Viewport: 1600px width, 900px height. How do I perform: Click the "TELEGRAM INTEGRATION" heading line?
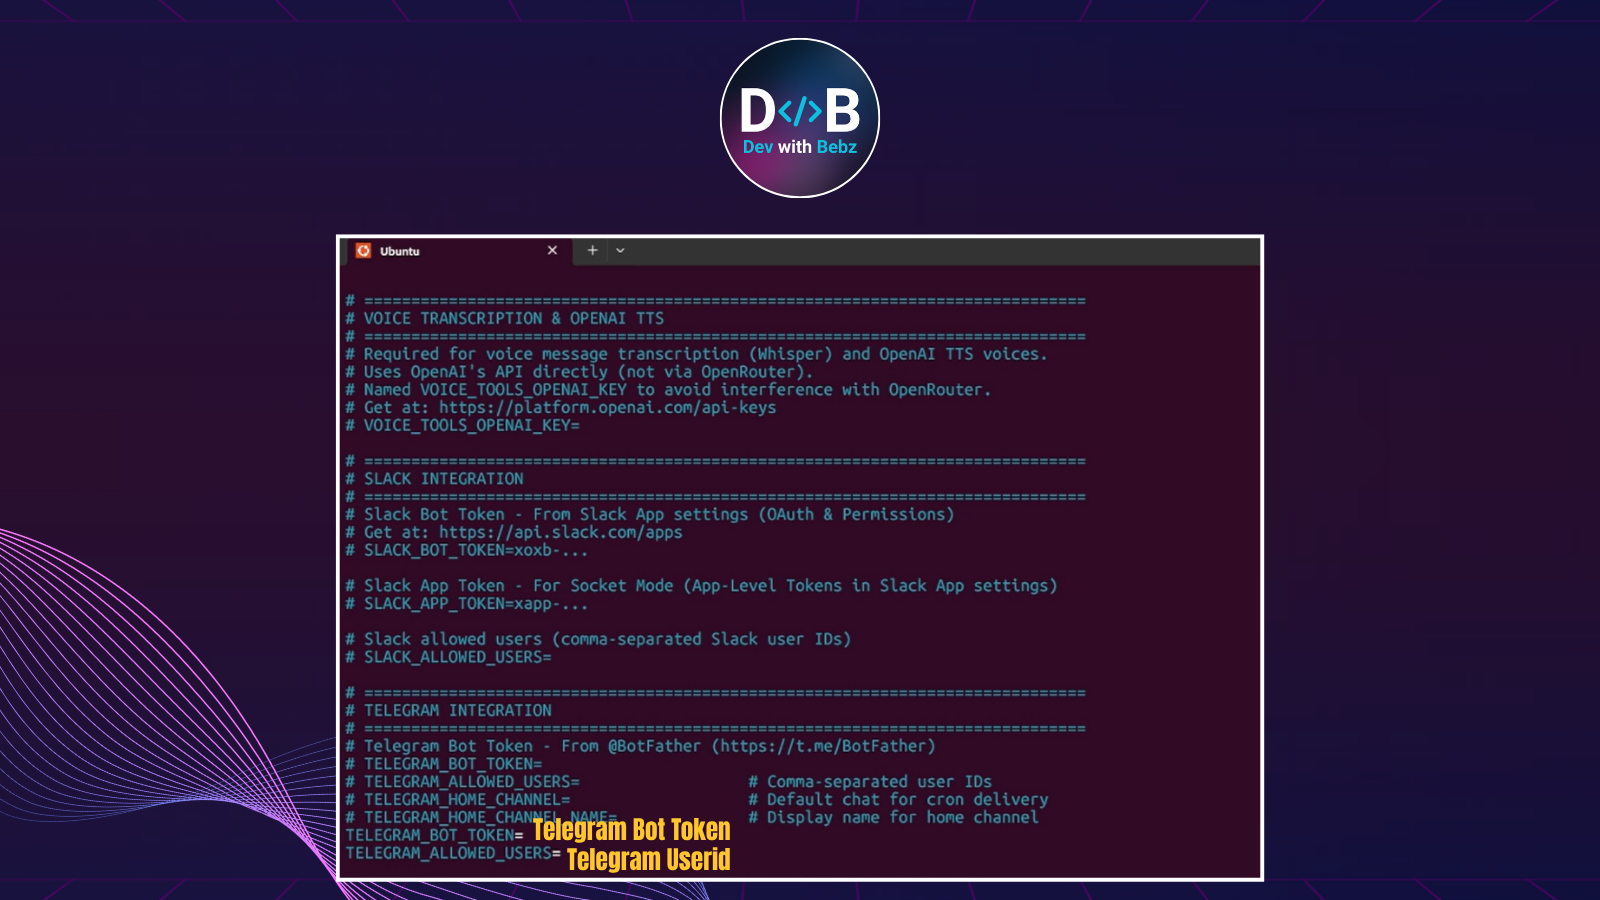(448, 711)
